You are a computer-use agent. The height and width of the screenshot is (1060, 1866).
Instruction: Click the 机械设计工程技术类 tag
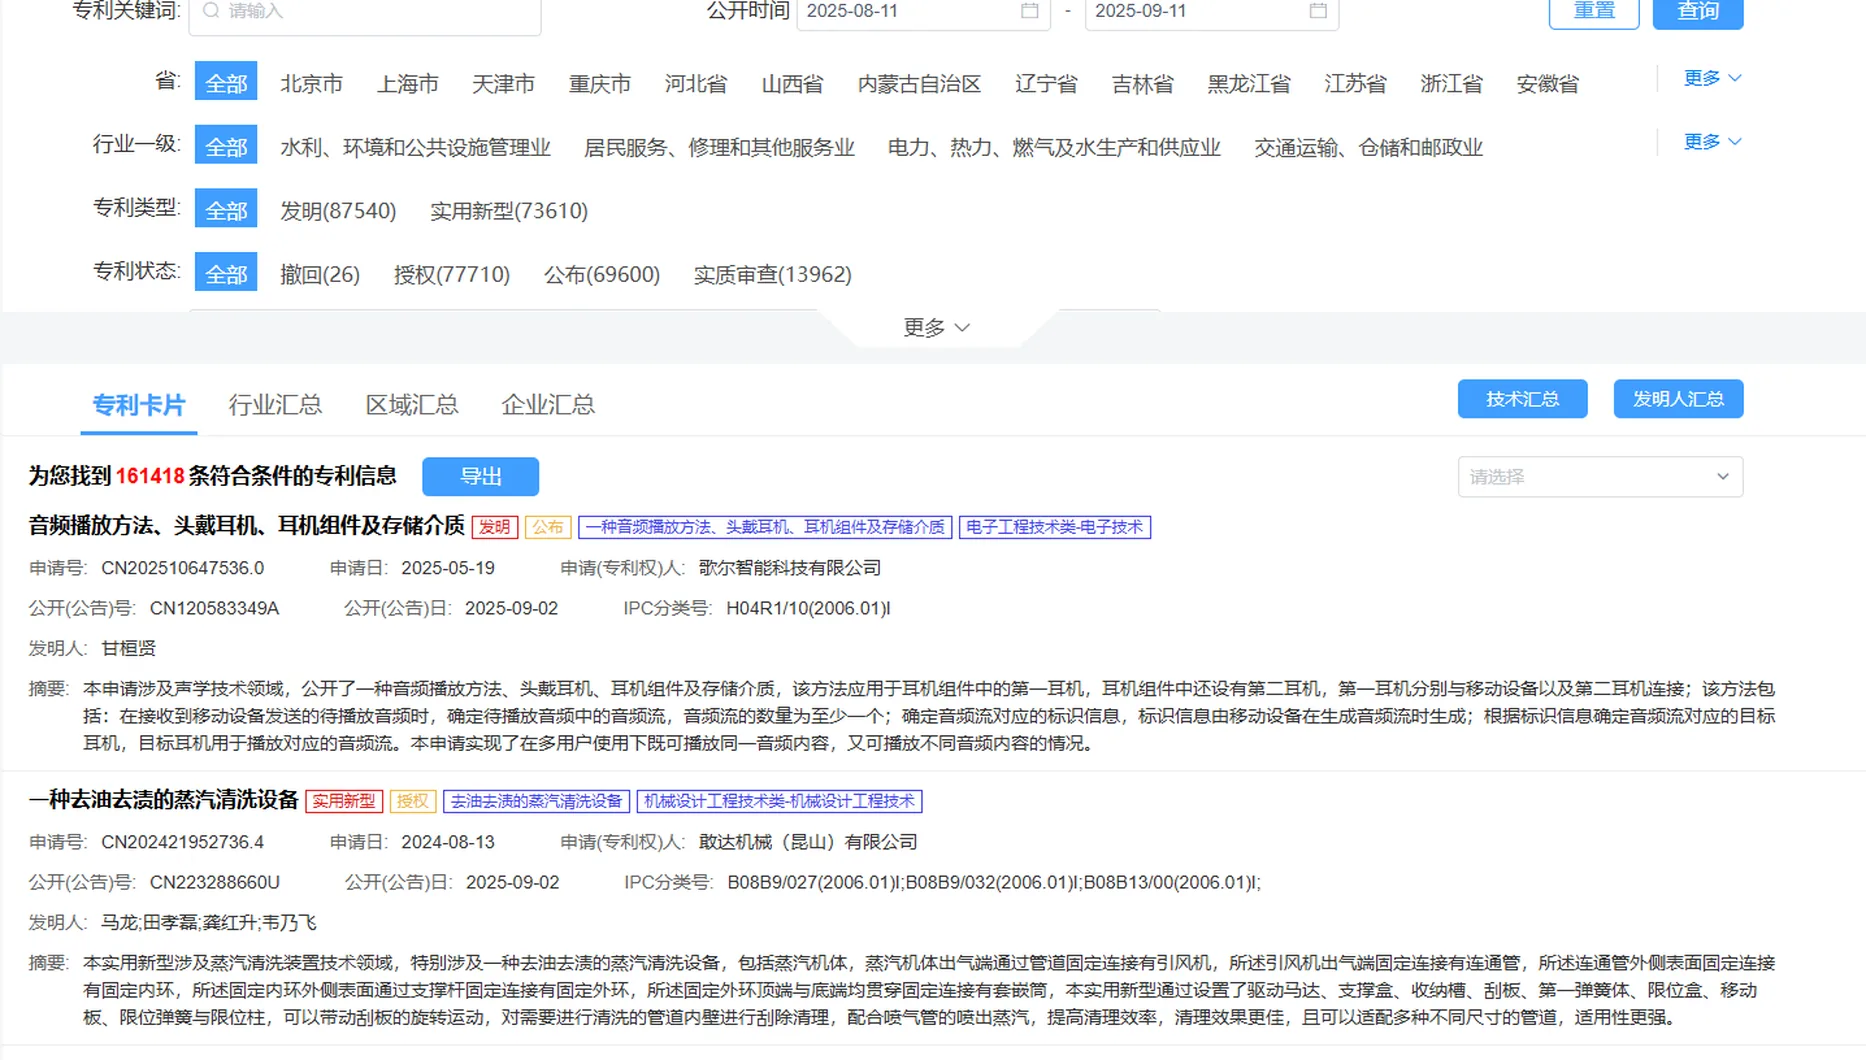779,801
